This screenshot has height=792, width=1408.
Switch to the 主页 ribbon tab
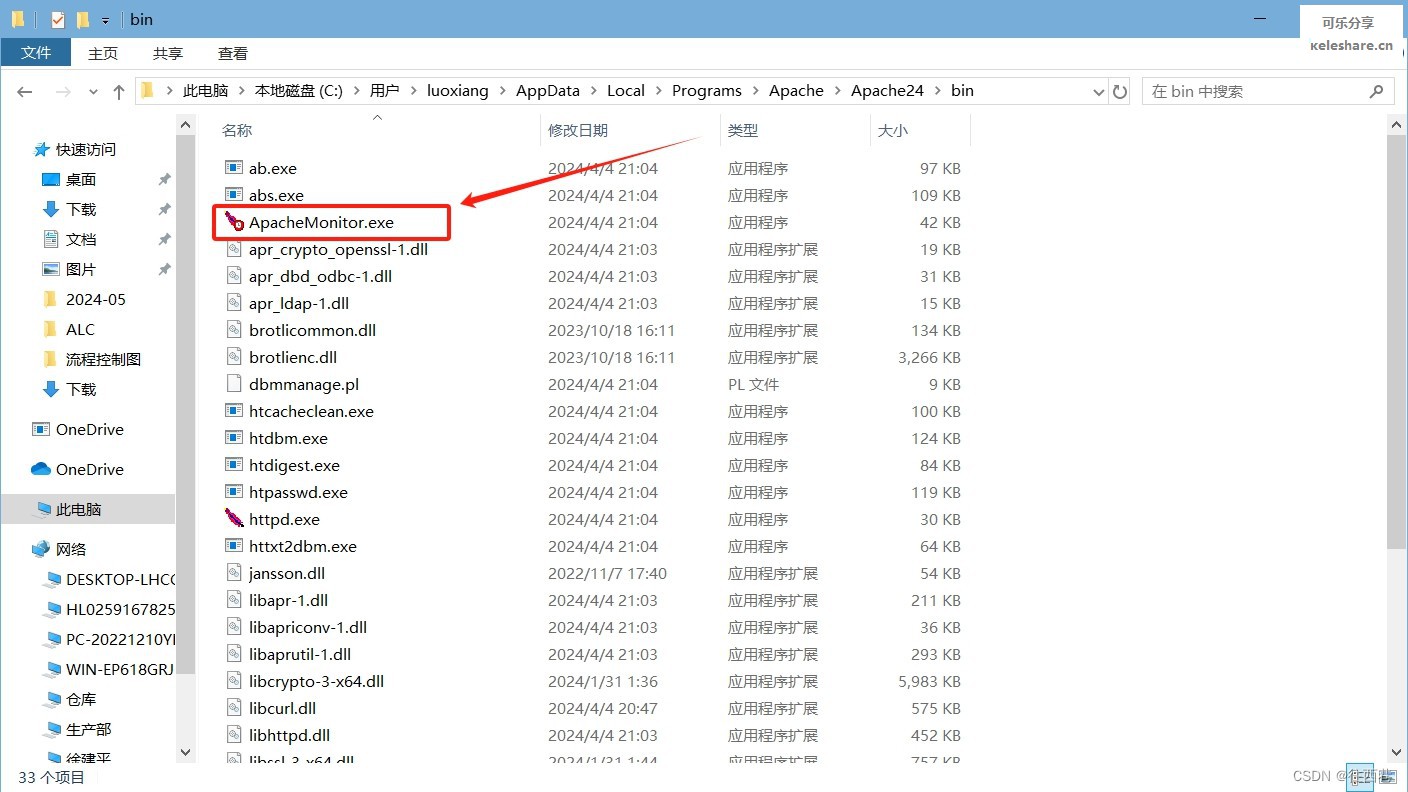click(103, 53)
